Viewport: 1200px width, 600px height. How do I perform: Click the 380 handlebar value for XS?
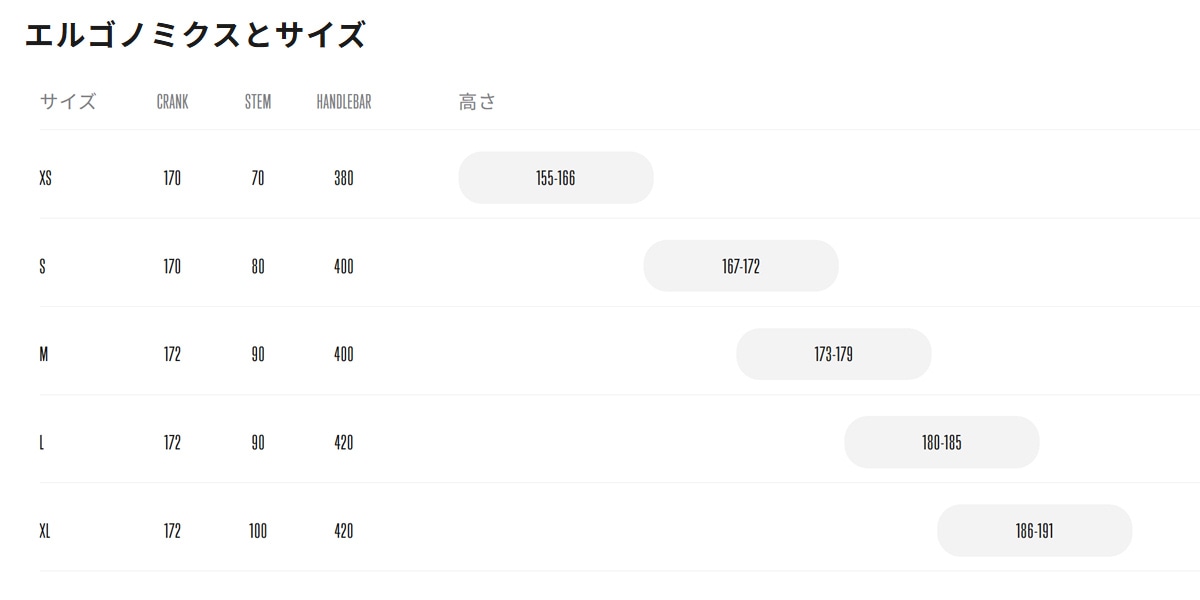pos(343,178)
